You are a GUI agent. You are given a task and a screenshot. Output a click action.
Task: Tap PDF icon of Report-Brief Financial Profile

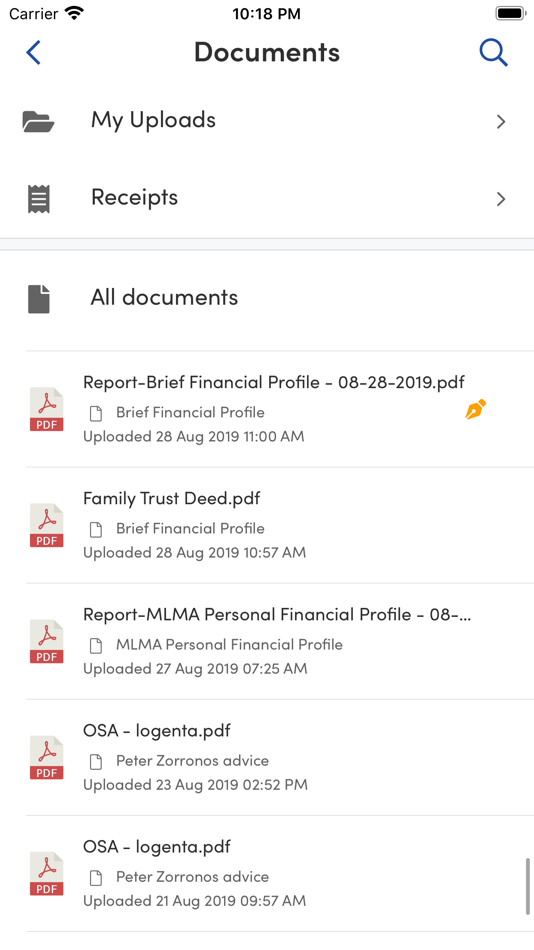click(x=47, y=409)
